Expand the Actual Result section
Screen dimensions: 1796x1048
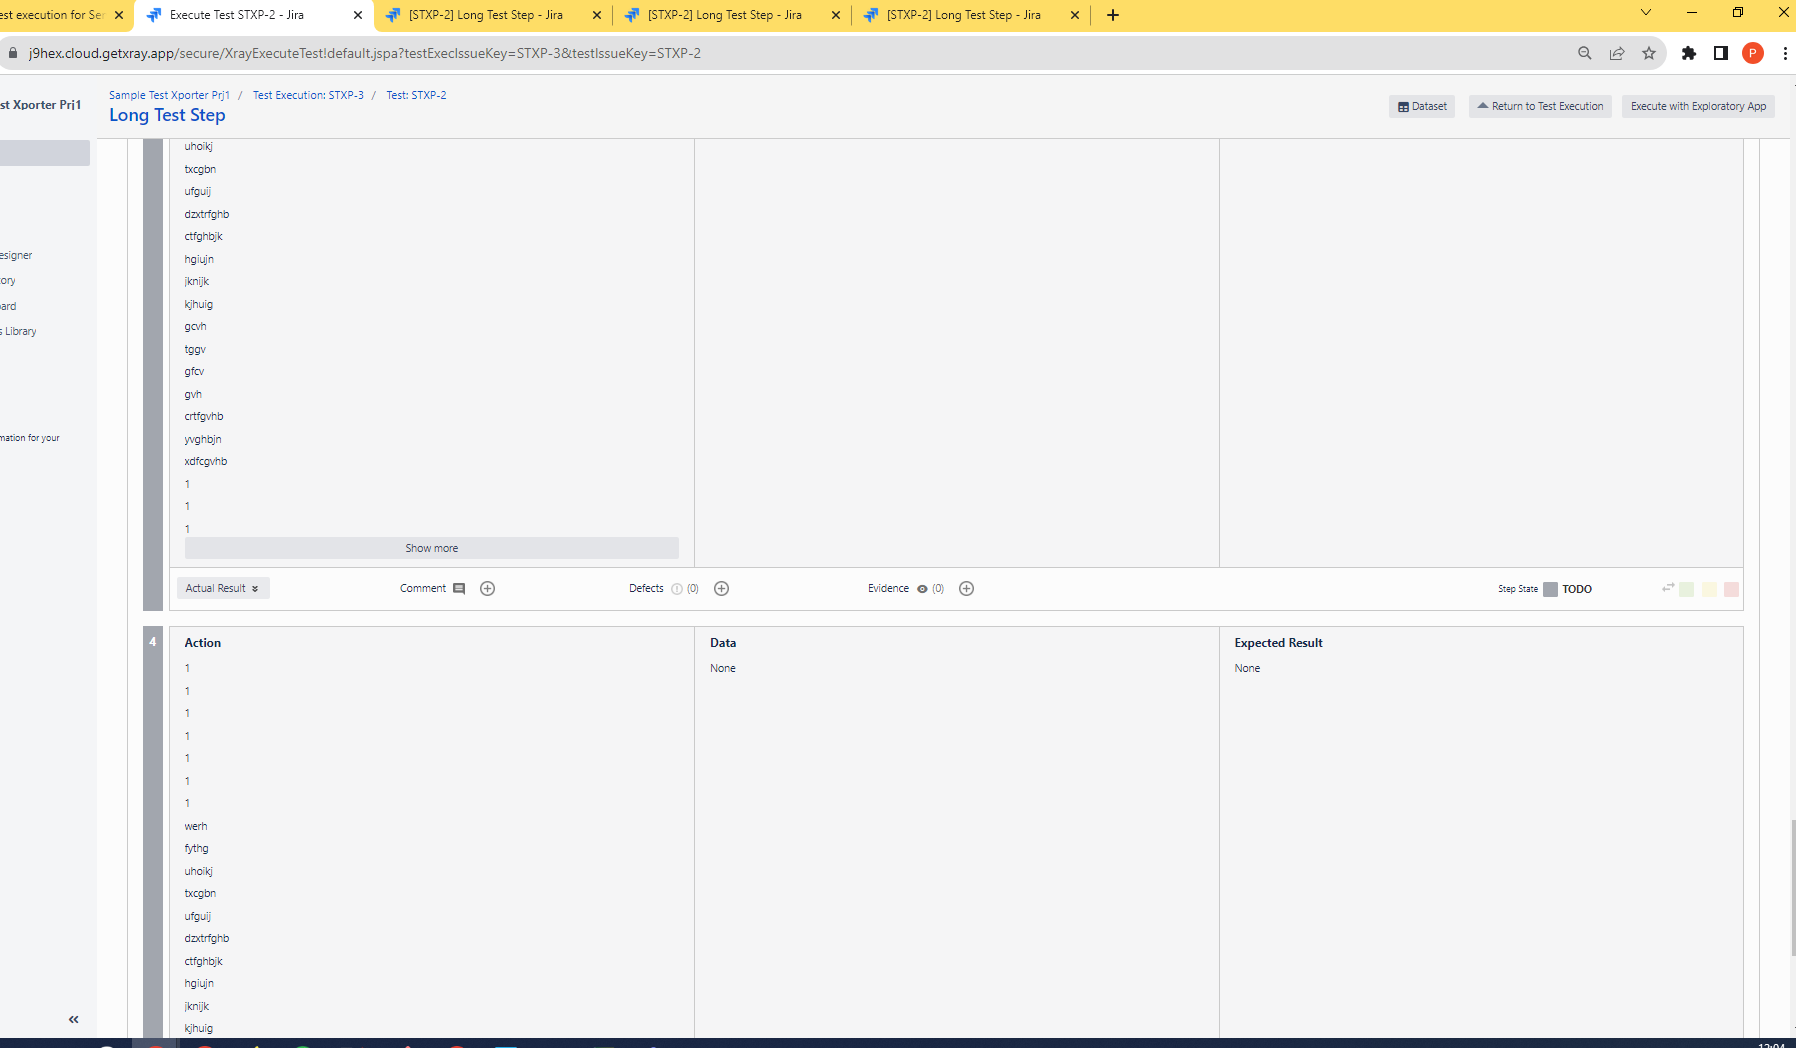[x=222, y=588]
